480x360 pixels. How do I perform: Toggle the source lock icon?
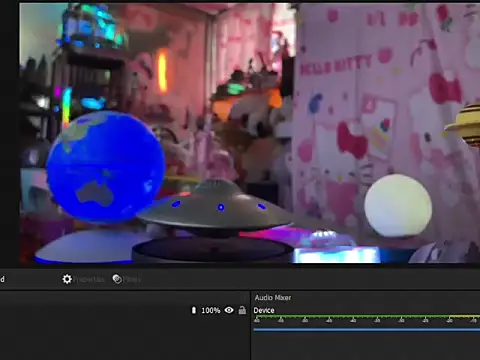[x=242, y=310]
